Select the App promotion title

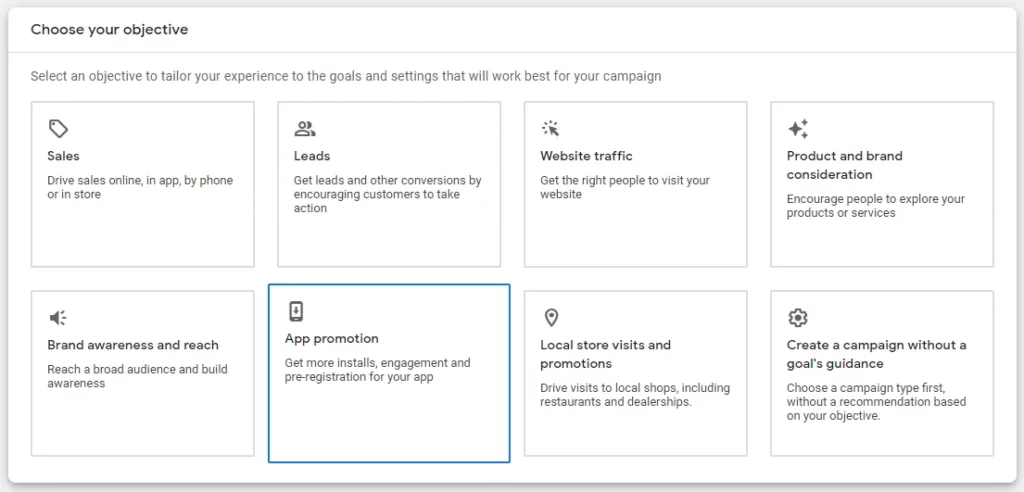[332, 339]
